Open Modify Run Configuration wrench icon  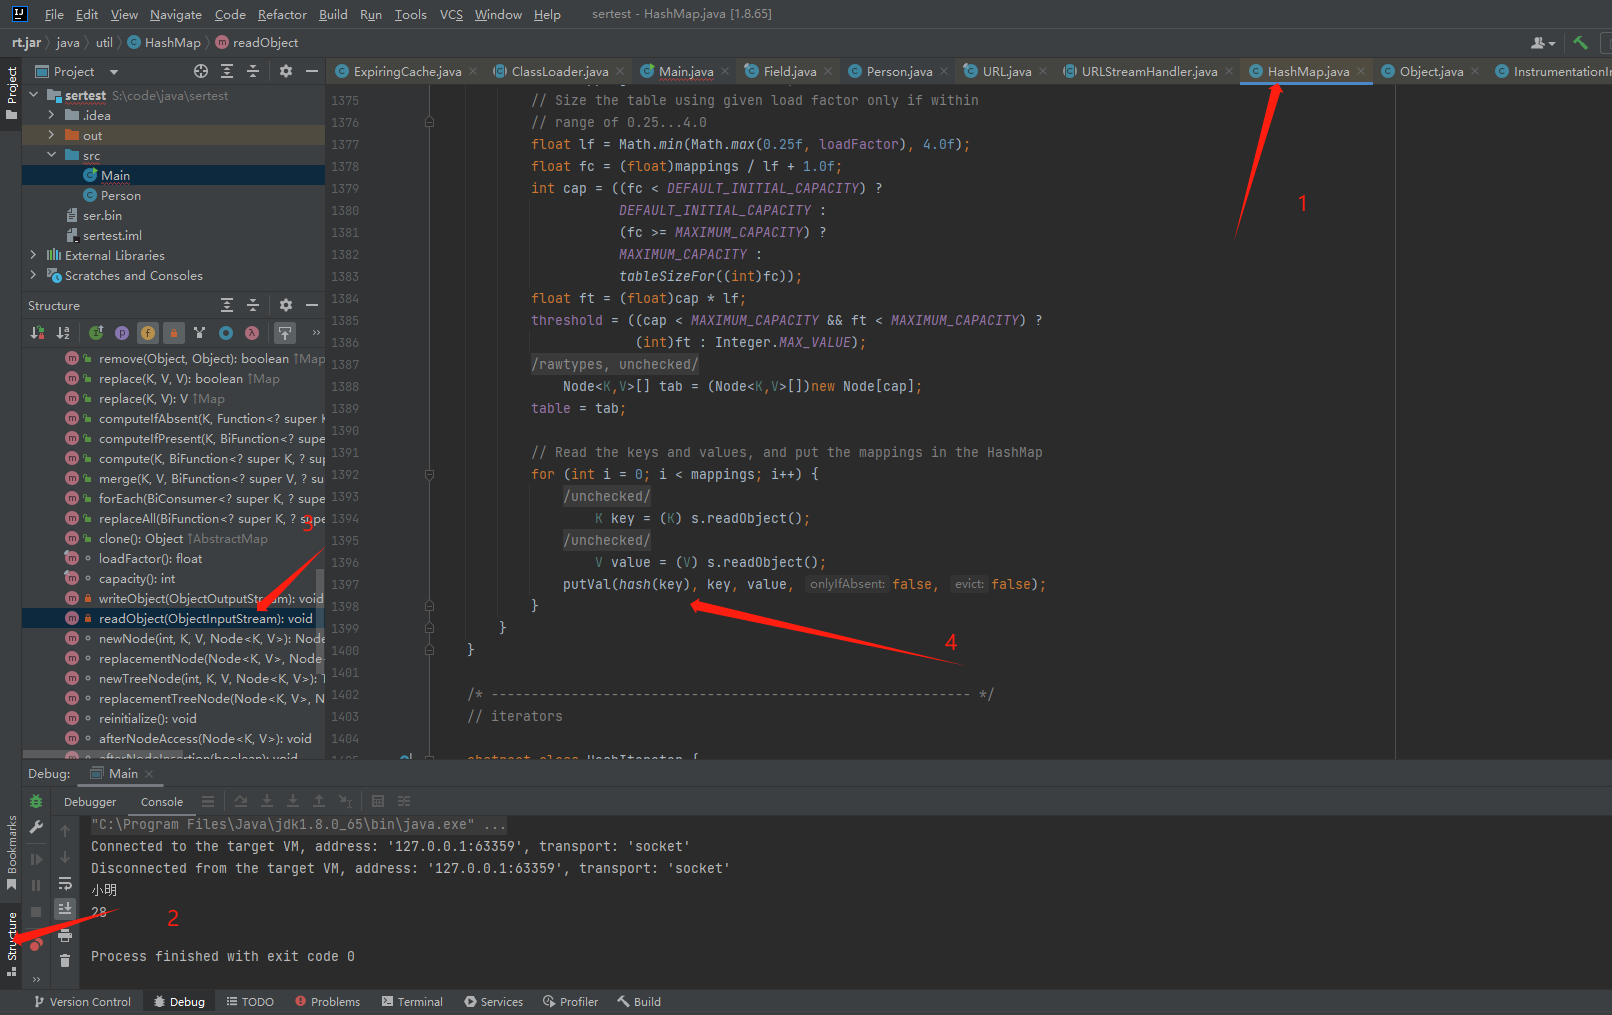pos(36,827)
